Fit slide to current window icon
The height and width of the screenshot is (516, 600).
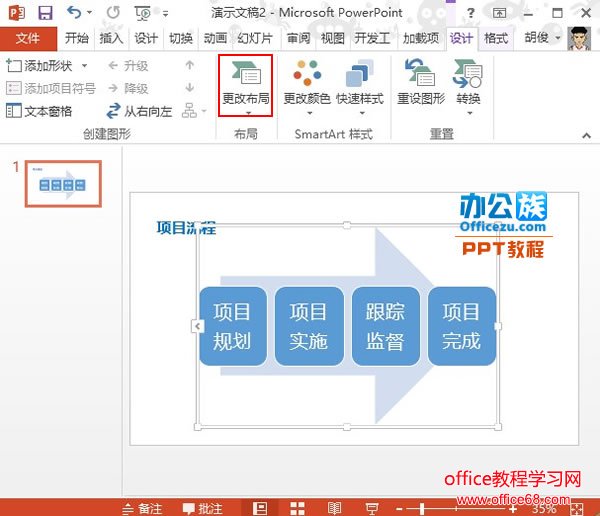click(576, 509)
